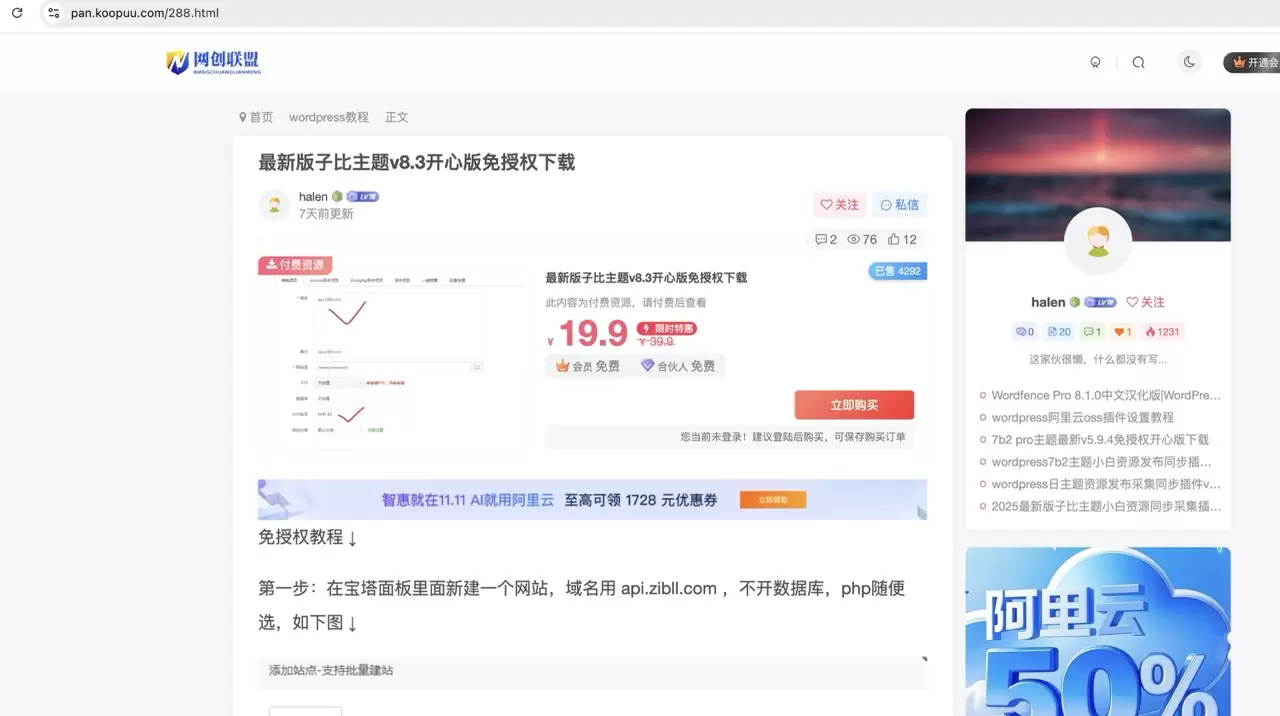
Task: Click the 立即购买 purchase button
Action: pyautogui.click(x=854, y=405)
